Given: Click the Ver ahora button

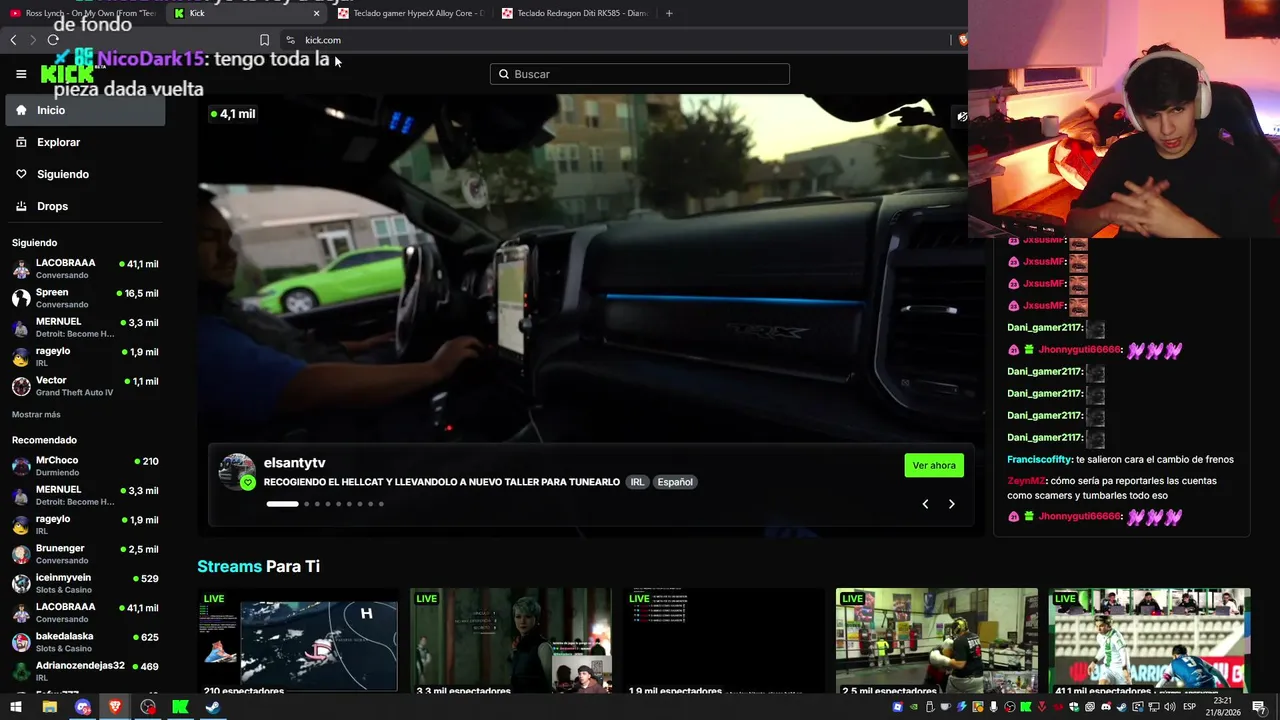Looking at the screenshot, I should click(934, 465).
